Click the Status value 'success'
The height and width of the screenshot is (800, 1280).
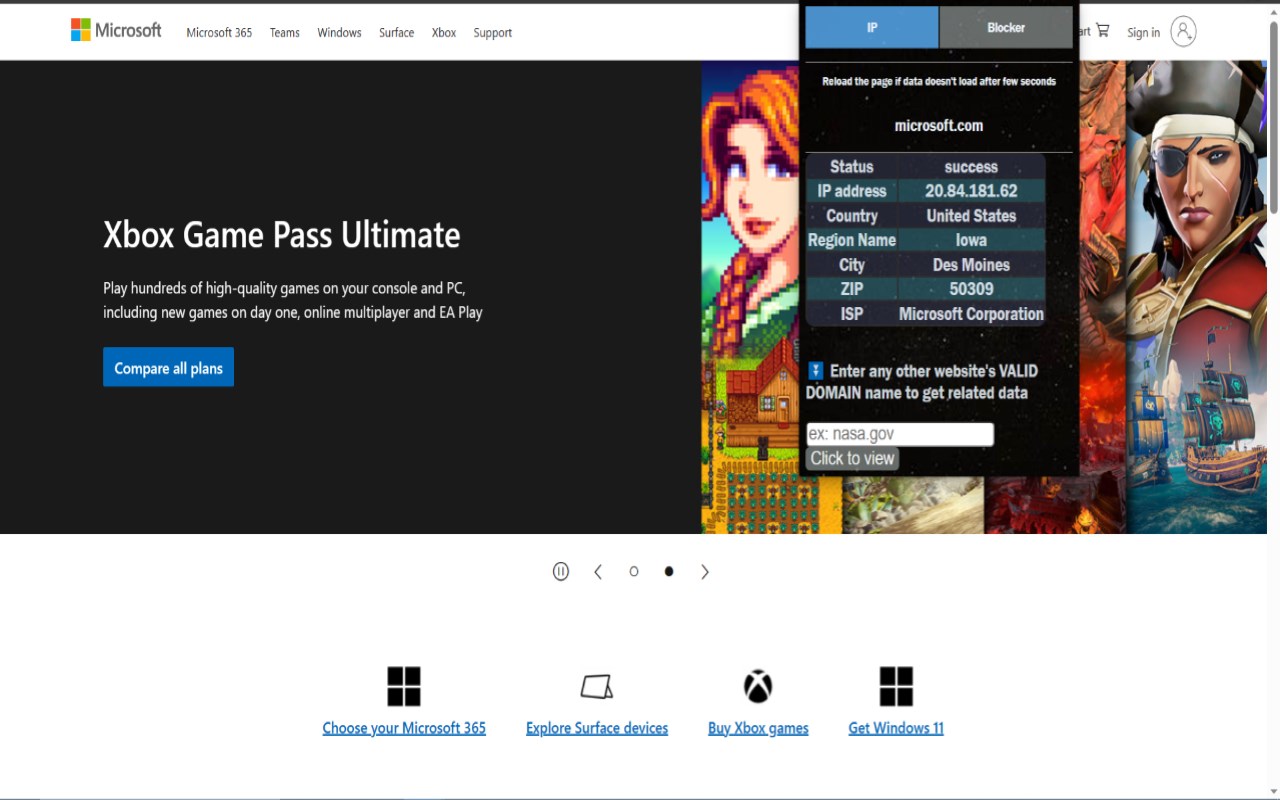tap(971, 167)
